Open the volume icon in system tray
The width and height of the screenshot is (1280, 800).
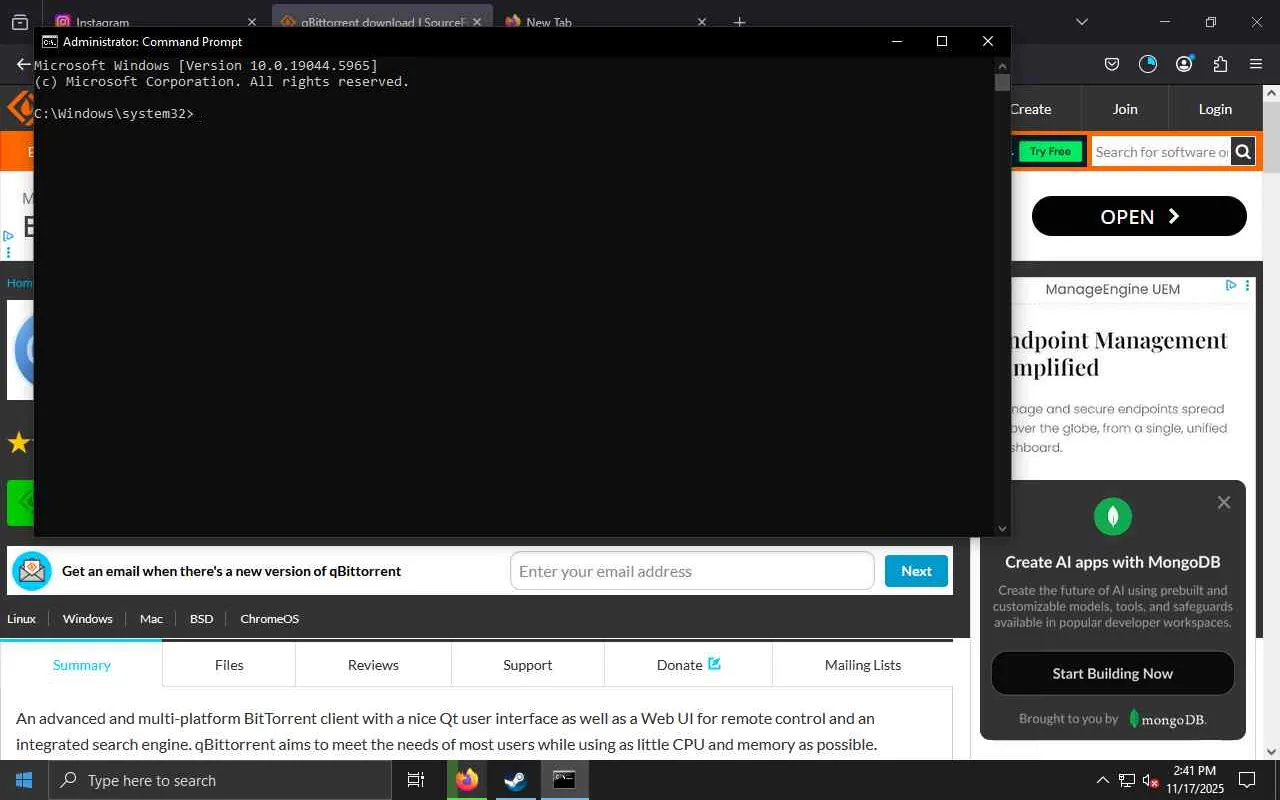click(1150, 780)
